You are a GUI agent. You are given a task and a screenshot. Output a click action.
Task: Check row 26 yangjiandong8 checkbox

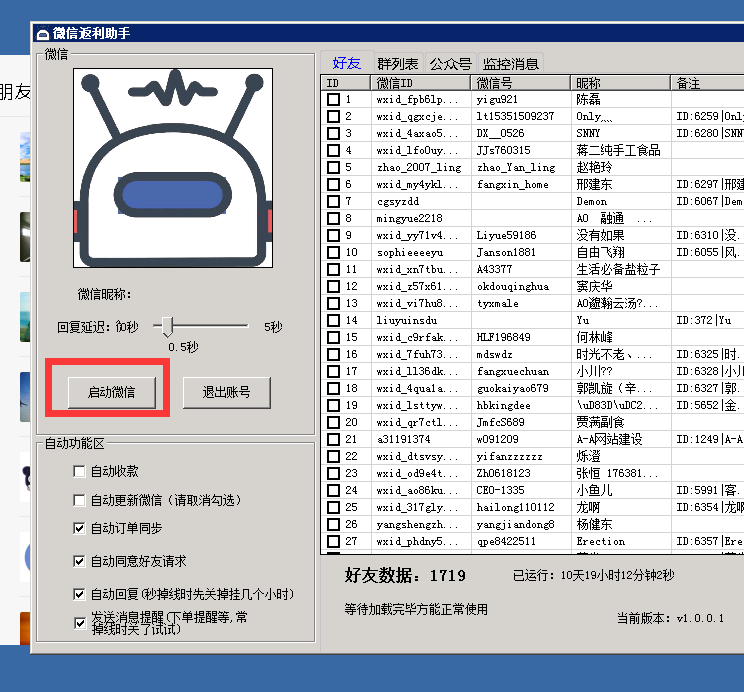[x=334, y=524]
